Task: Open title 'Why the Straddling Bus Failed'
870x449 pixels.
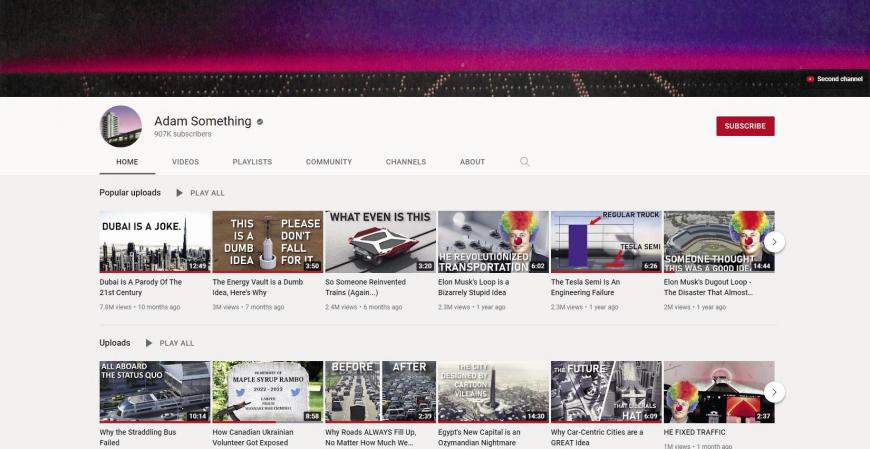Action: tap(138, 437)
